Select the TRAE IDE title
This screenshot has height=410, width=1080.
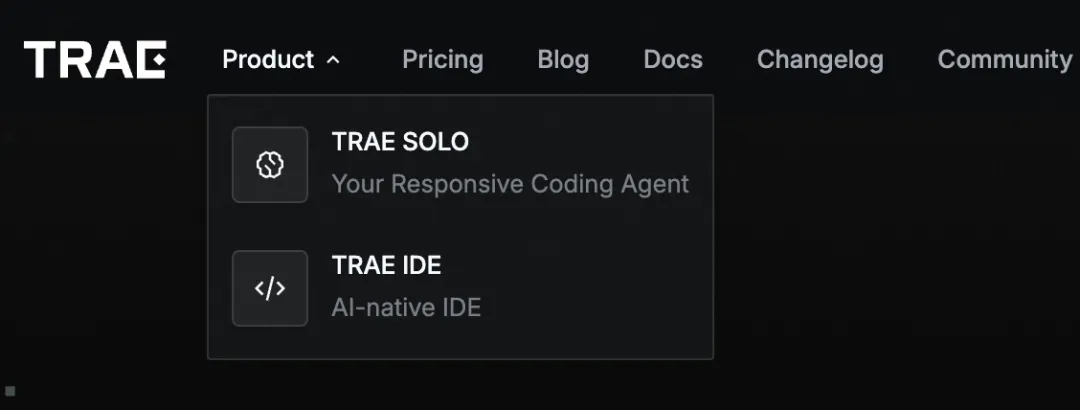click(386, 266)
